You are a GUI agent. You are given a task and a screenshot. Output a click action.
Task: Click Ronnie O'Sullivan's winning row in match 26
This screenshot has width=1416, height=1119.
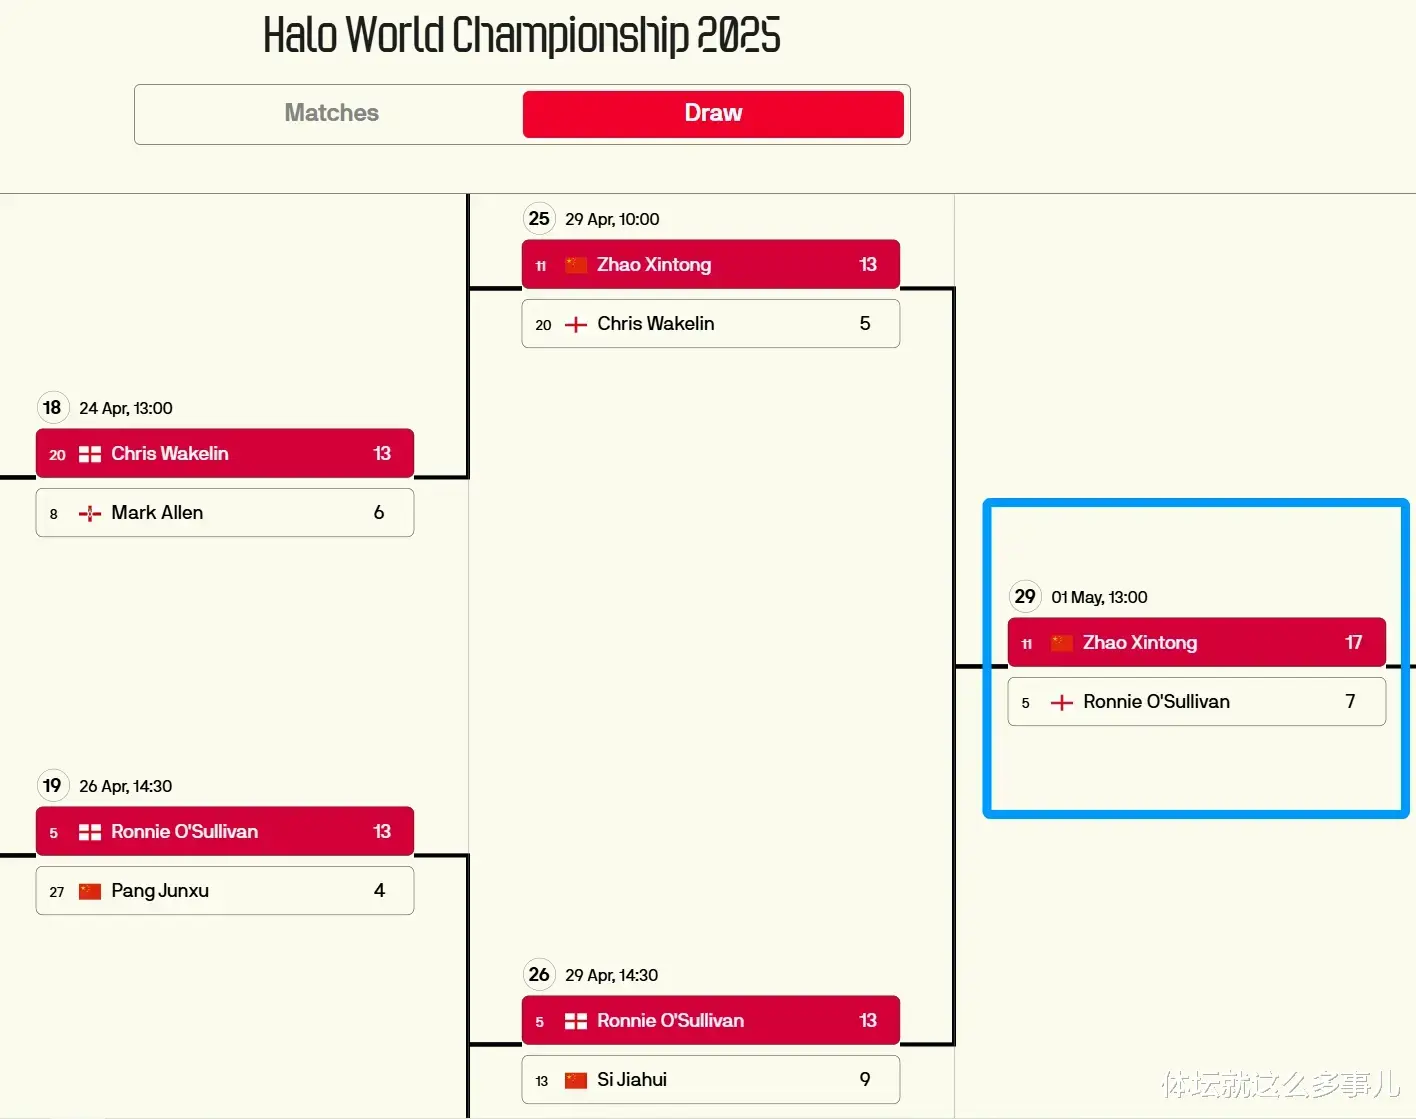click(711, 1020)
